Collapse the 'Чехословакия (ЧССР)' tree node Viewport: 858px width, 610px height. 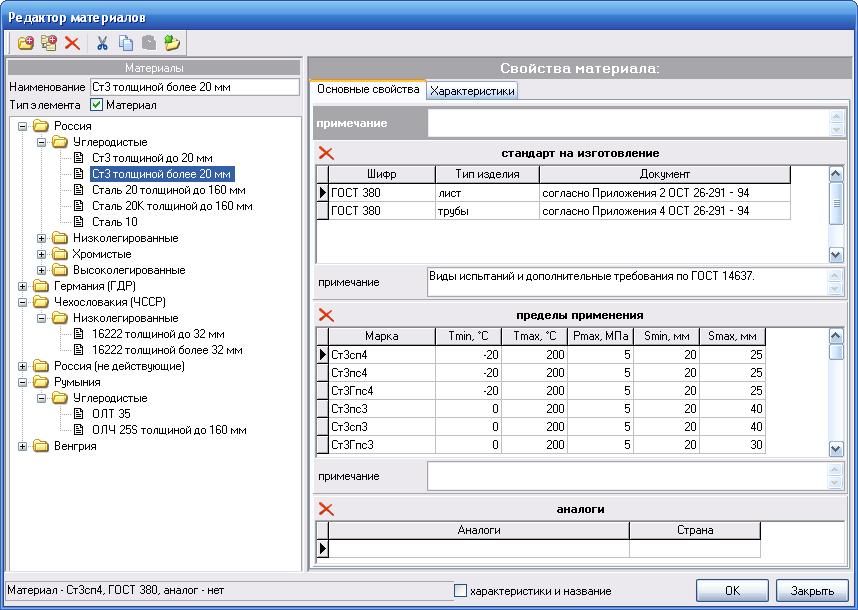point(22,302)
